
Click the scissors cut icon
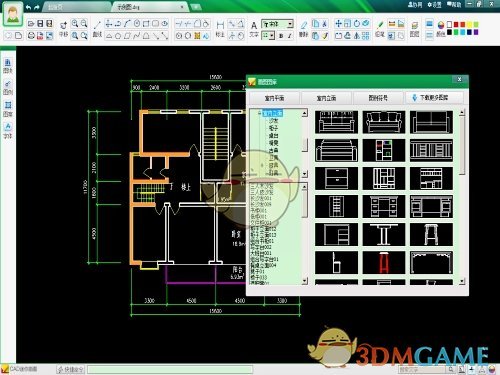324,24
